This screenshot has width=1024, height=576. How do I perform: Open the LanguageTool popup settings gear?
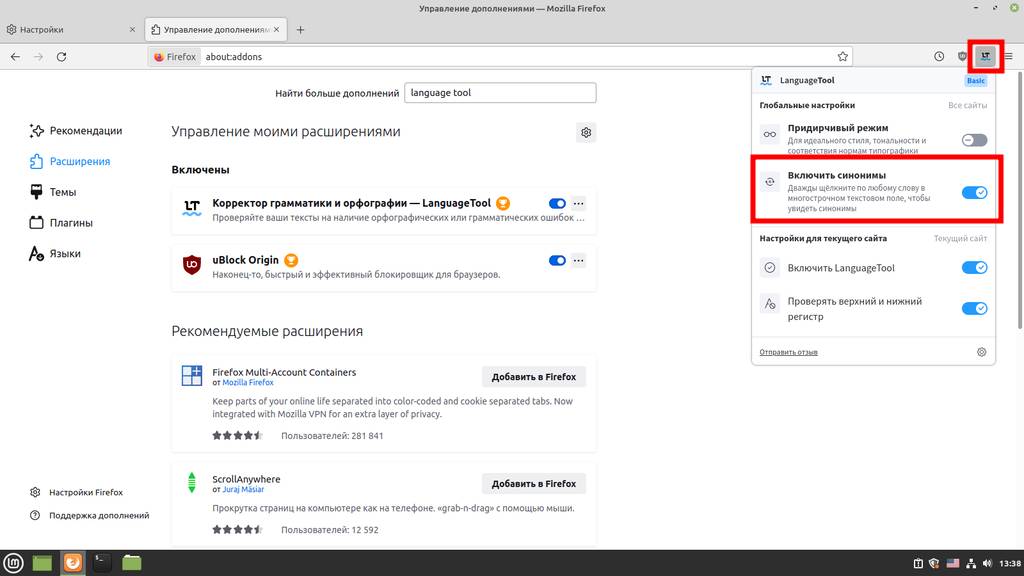pos(981,352)
